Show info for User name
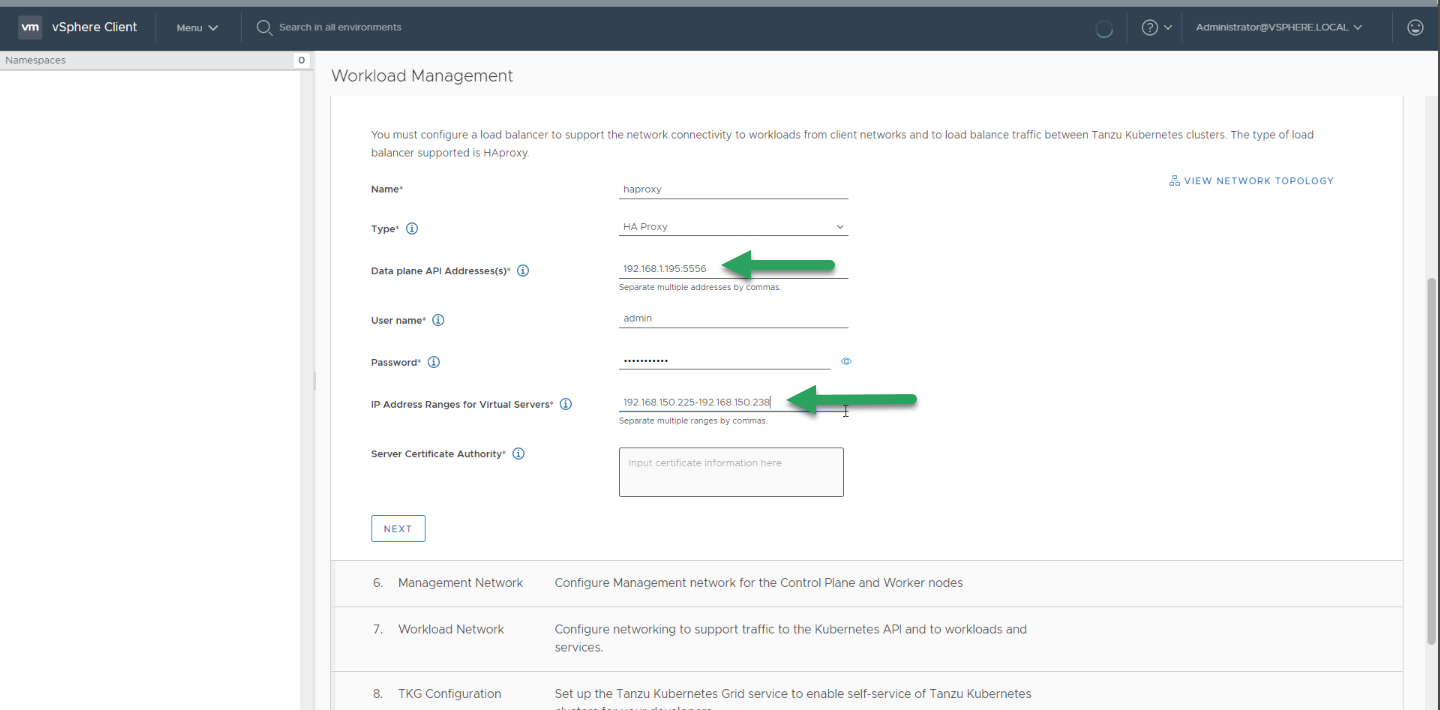The width and height of the screenshot is (1440, 710). tap(438, 321)
